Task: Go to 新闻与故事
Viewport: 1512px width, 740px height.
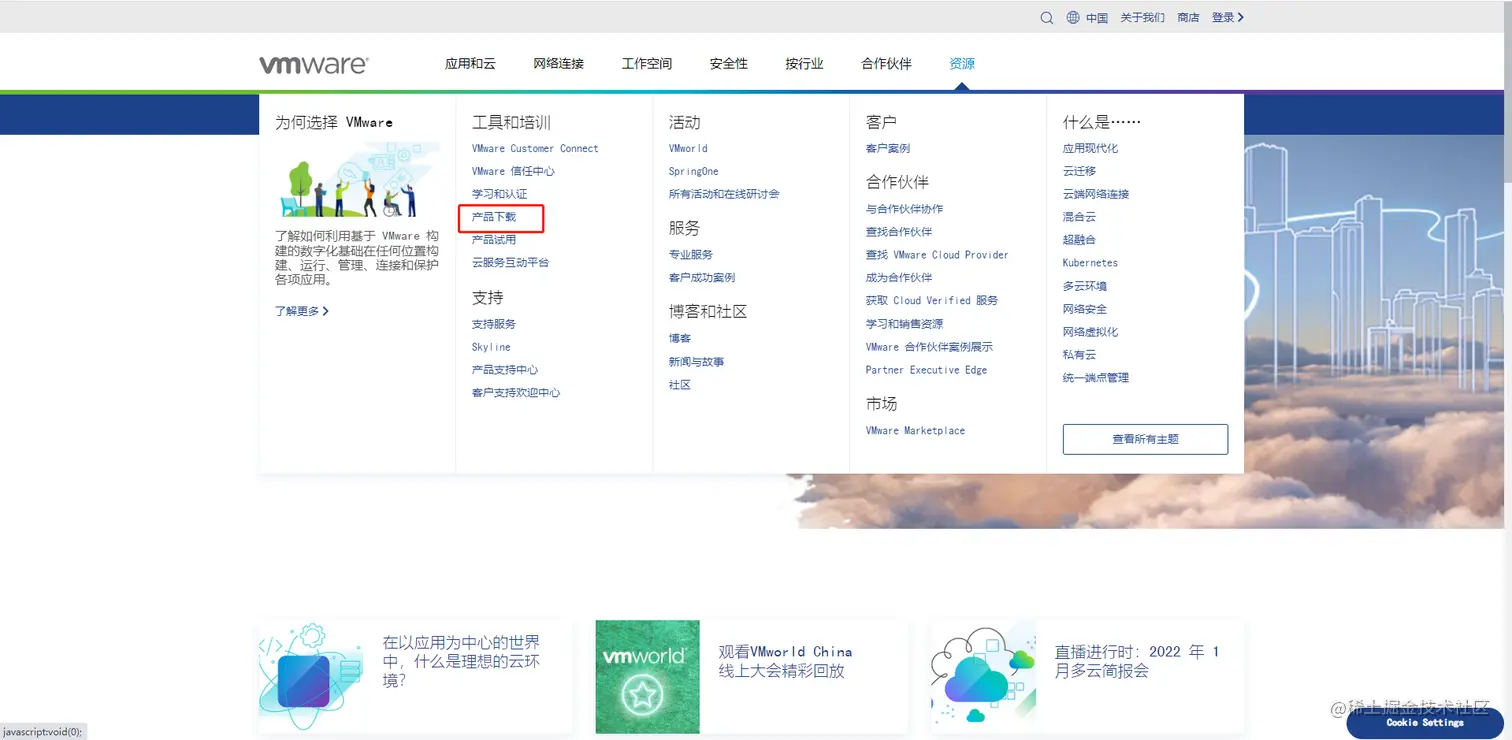Action: click(696, 362)
